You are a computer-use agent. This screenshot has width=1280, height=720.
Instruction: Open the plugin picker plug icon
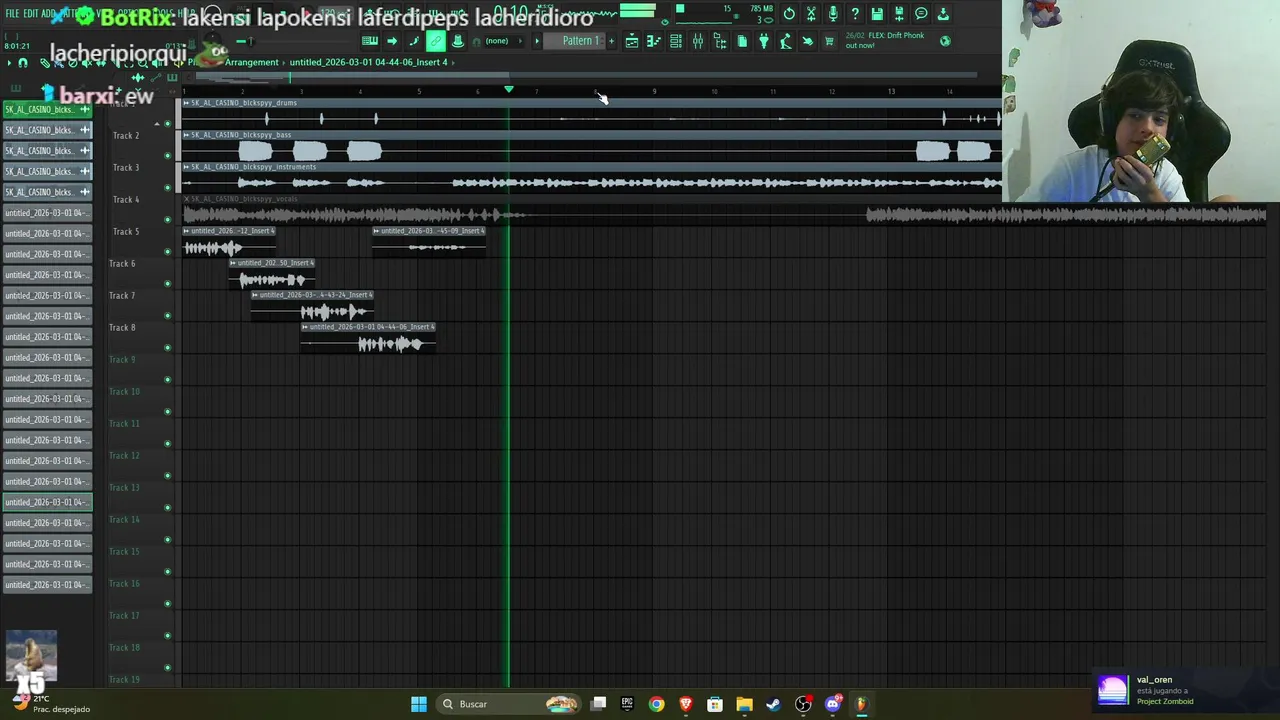(764, 41)
